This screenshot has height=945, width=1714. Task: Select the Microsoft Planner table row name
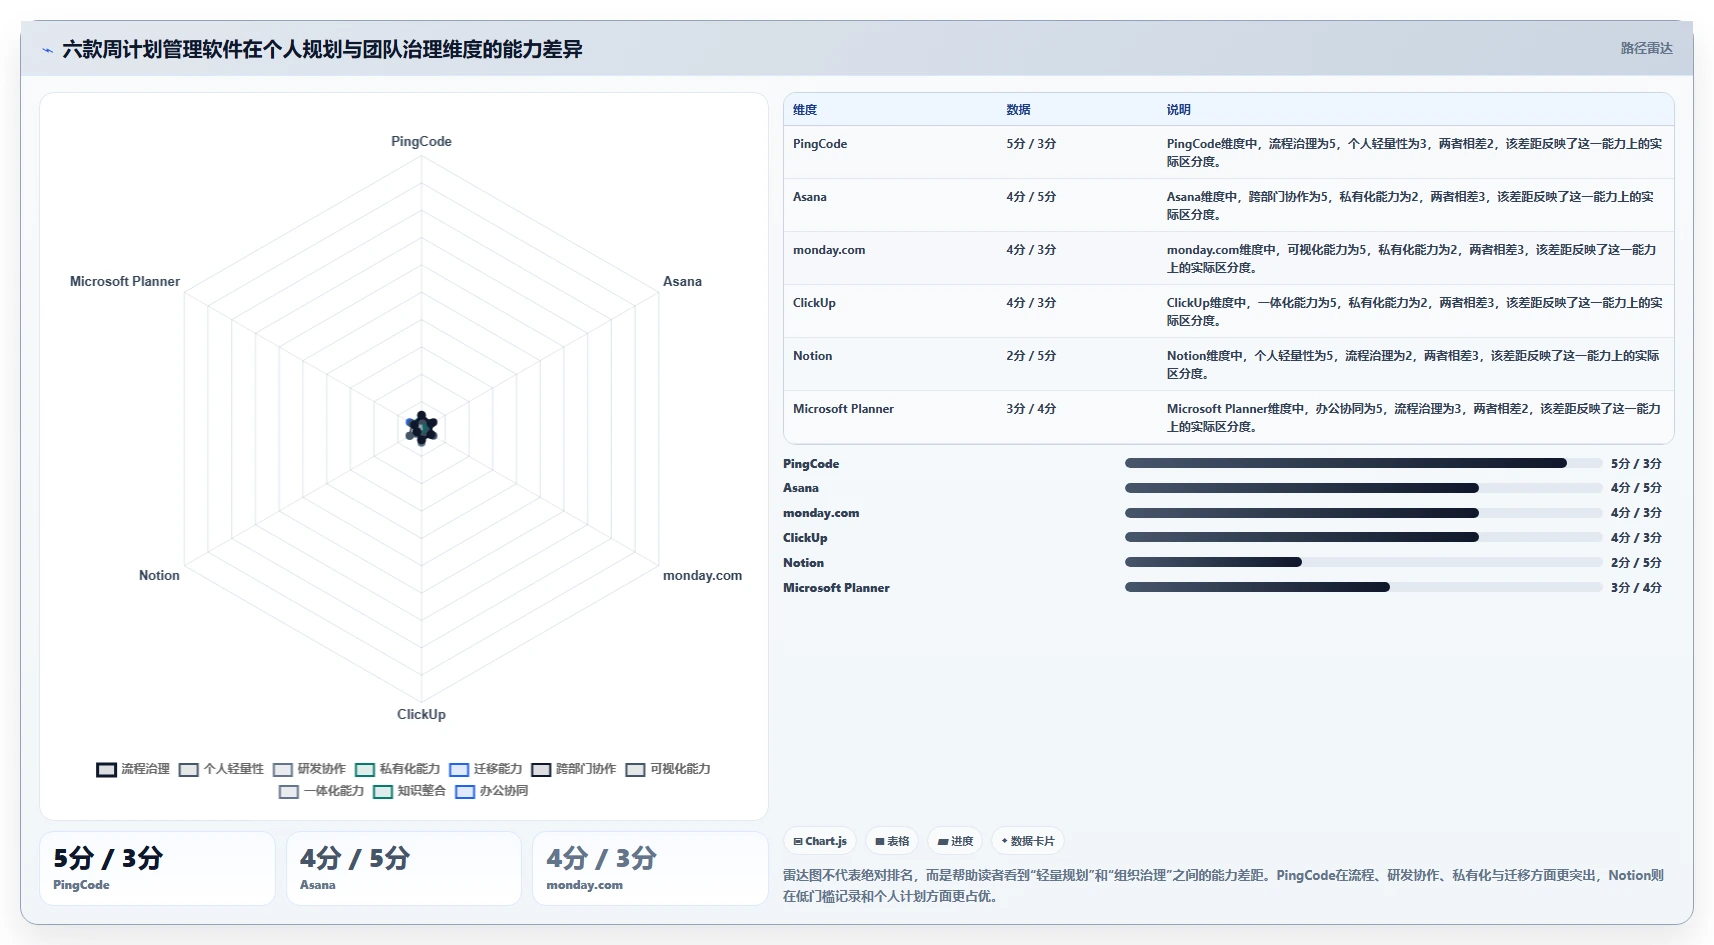click(x=843, y=409)
